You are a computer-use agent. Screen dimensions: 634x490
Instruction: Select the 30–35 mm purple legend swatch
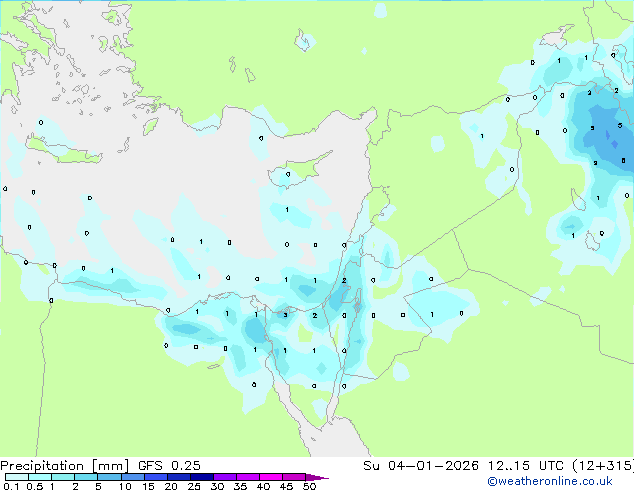[x=225, y=477]
